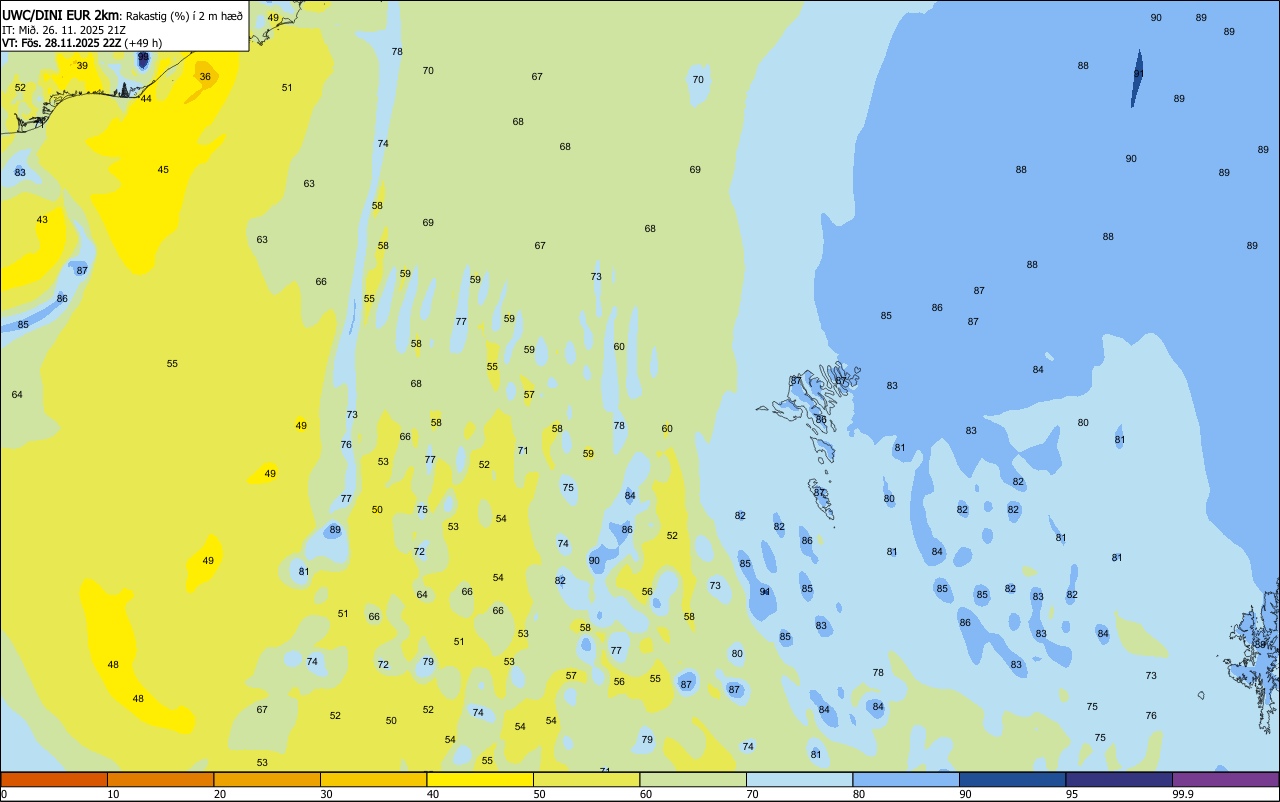Select the 44 humidity value near the coast
Viewport: 1280px width, 802px height.
click(146, 99)
